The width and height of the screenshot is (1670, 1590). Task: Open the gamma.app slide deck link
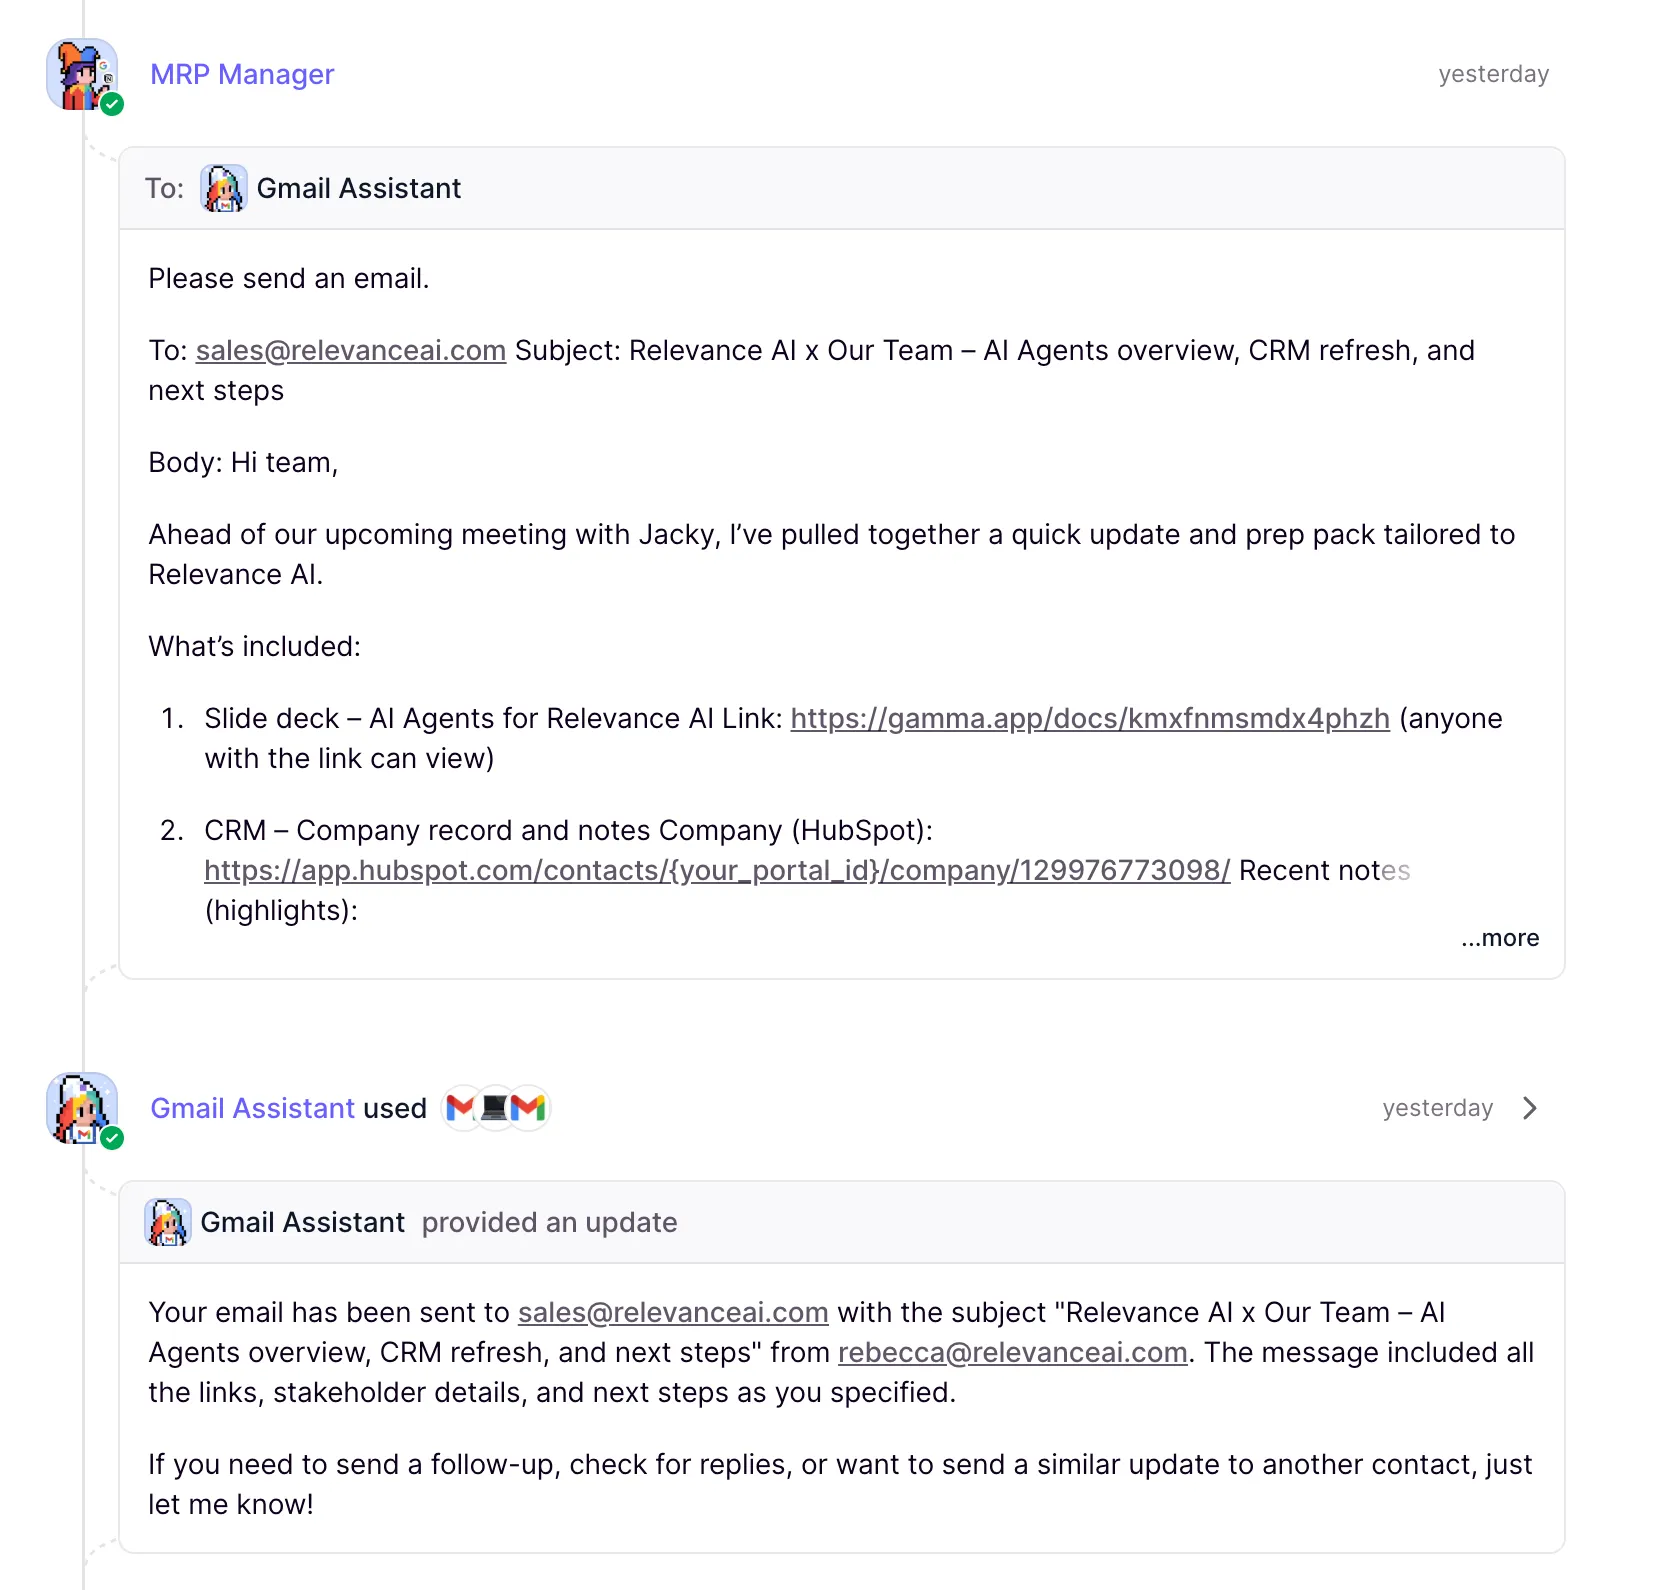point(1089,718)
